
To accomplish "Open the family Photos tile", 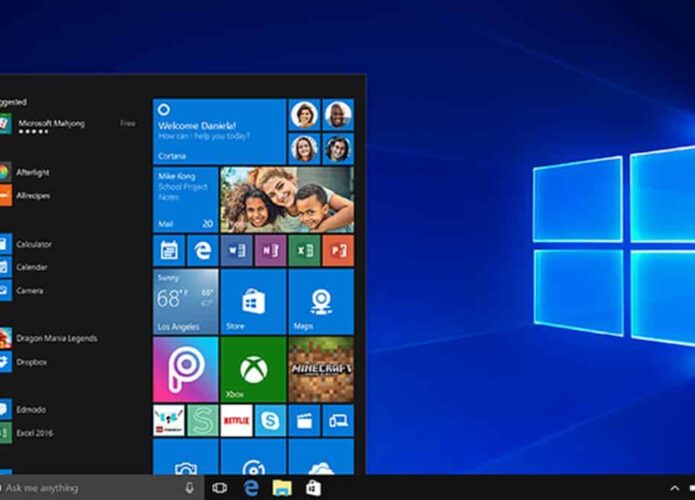I will click(x=287, y=199).
